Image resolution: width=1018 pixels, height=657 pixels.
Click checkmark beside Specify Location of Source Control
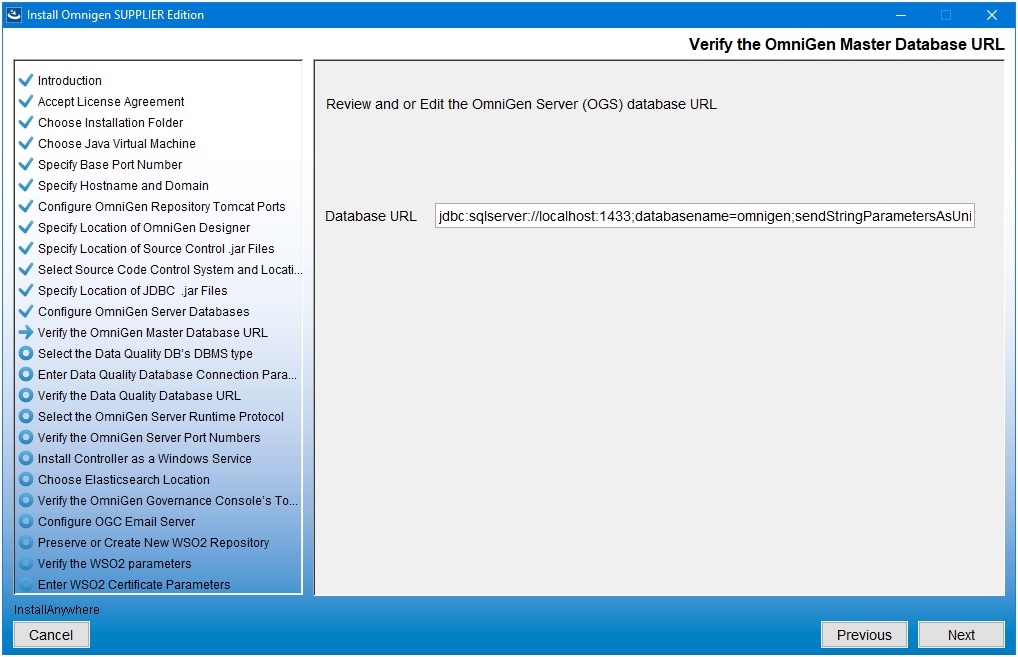[26, 249]
